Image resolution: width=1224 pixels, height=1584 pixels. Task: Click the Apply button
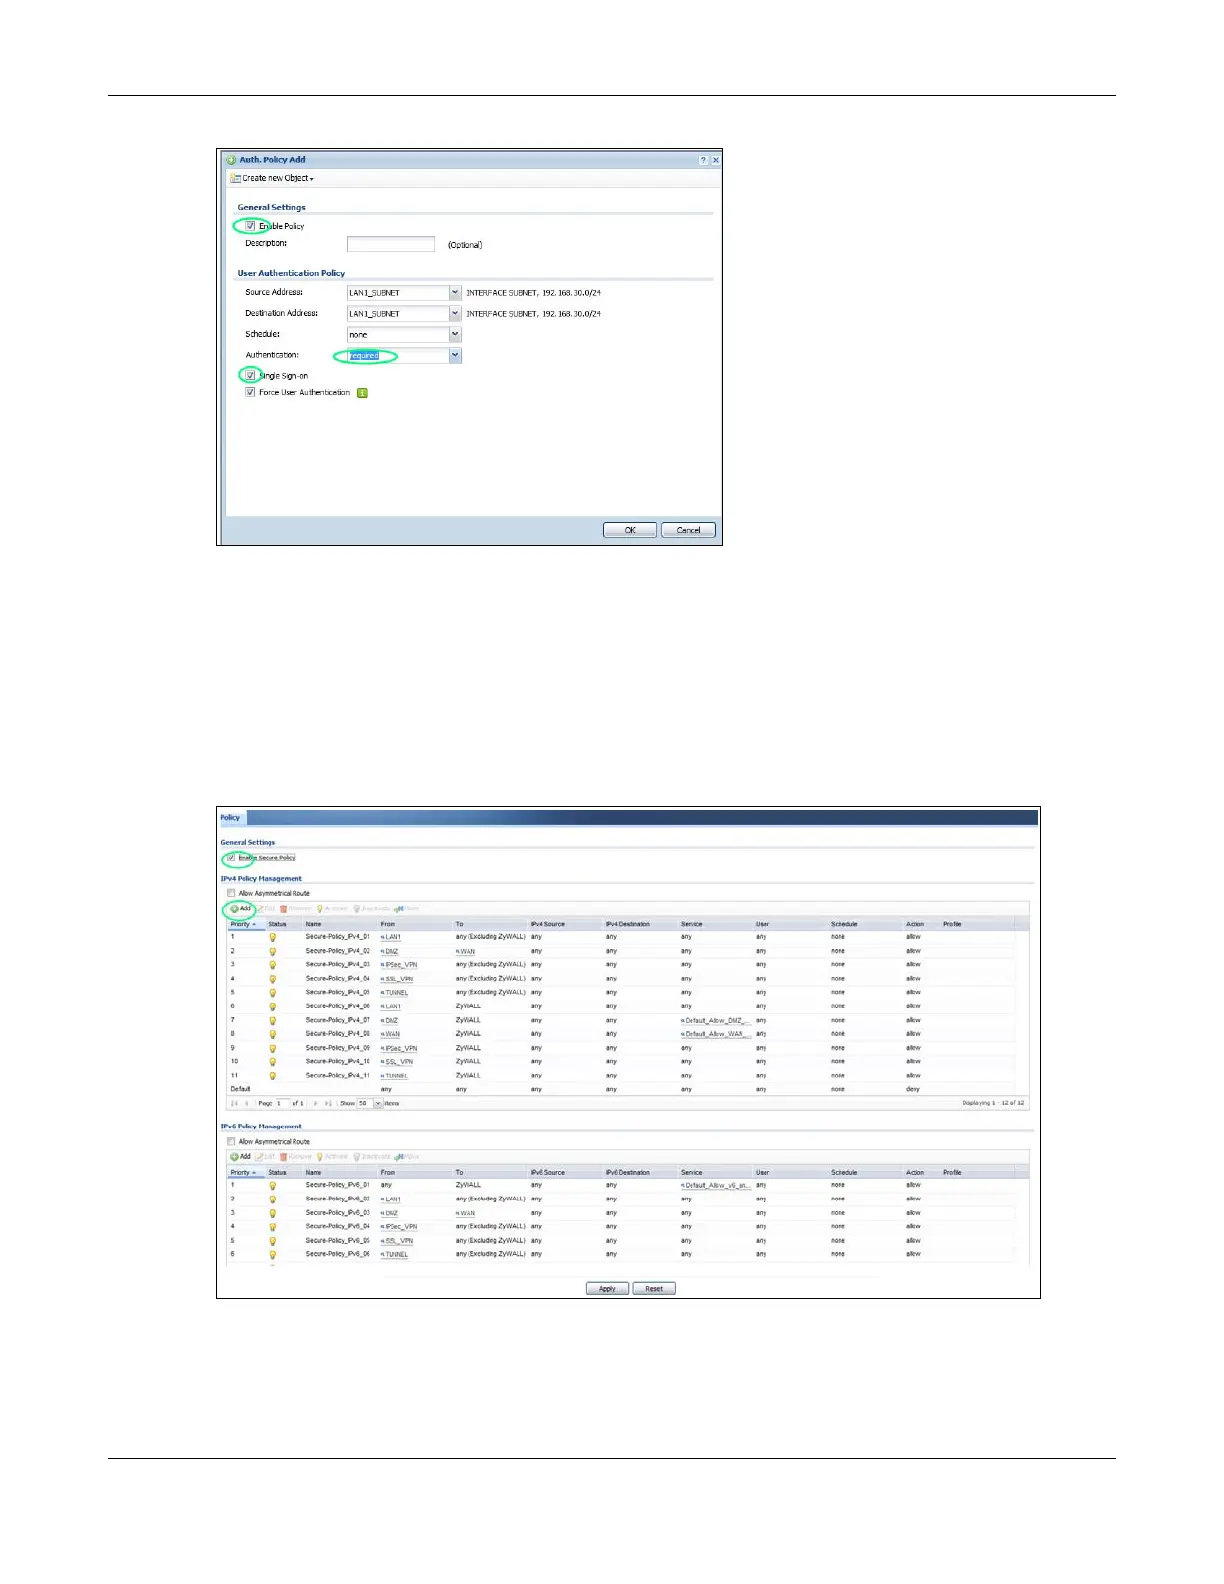607,1289
